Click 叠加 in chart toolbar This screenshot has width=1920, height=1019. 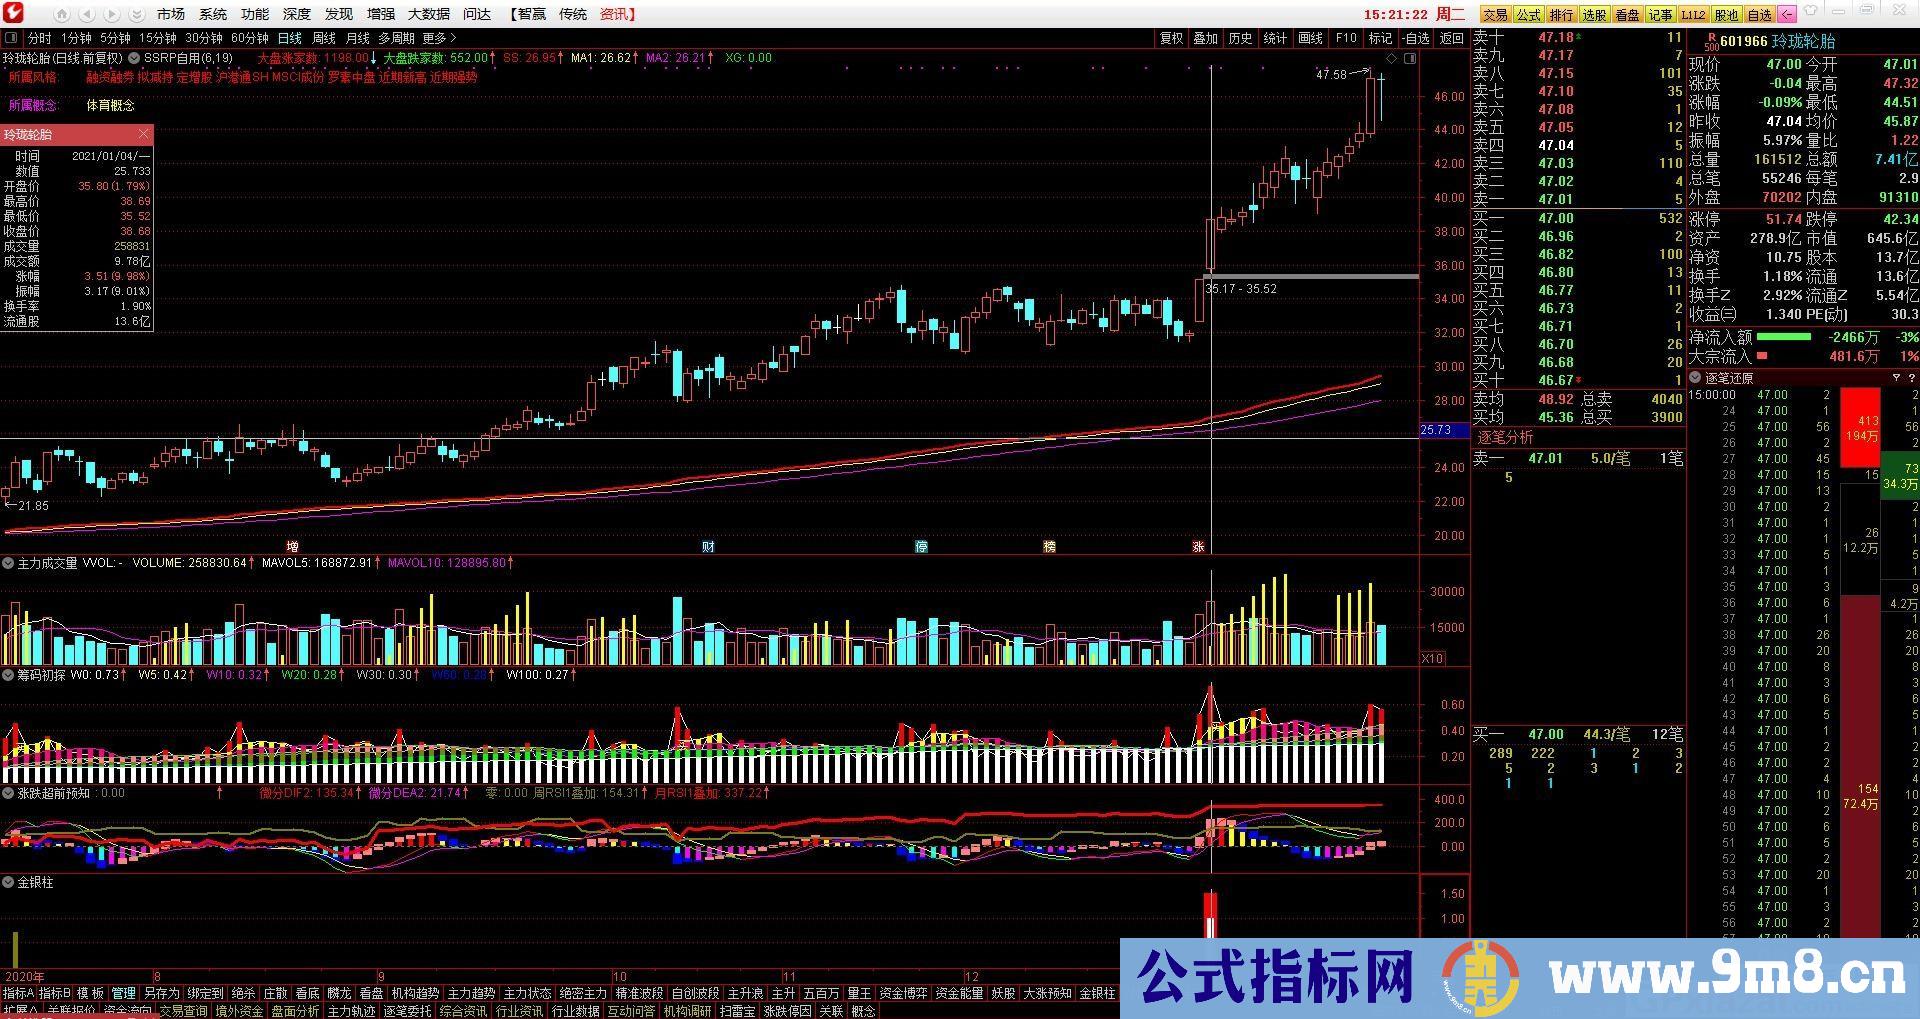coord(1206,39)
